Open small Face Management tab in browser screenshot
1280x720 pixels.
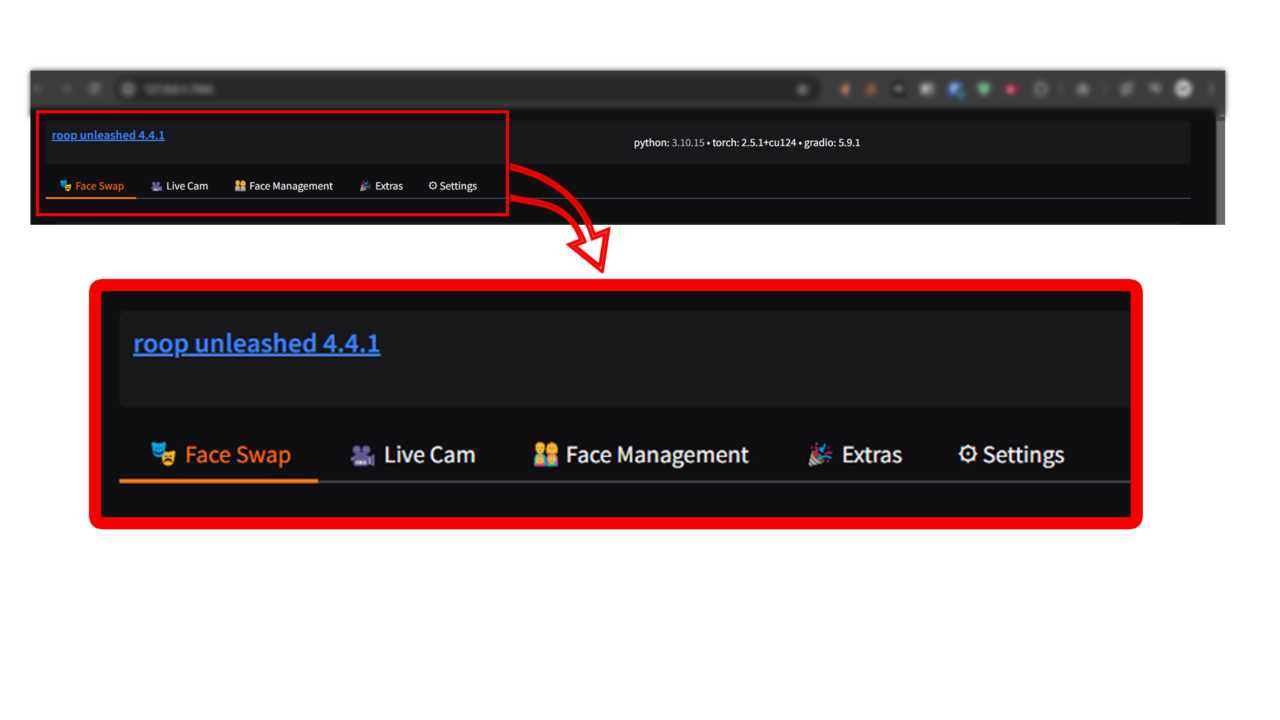283,186
